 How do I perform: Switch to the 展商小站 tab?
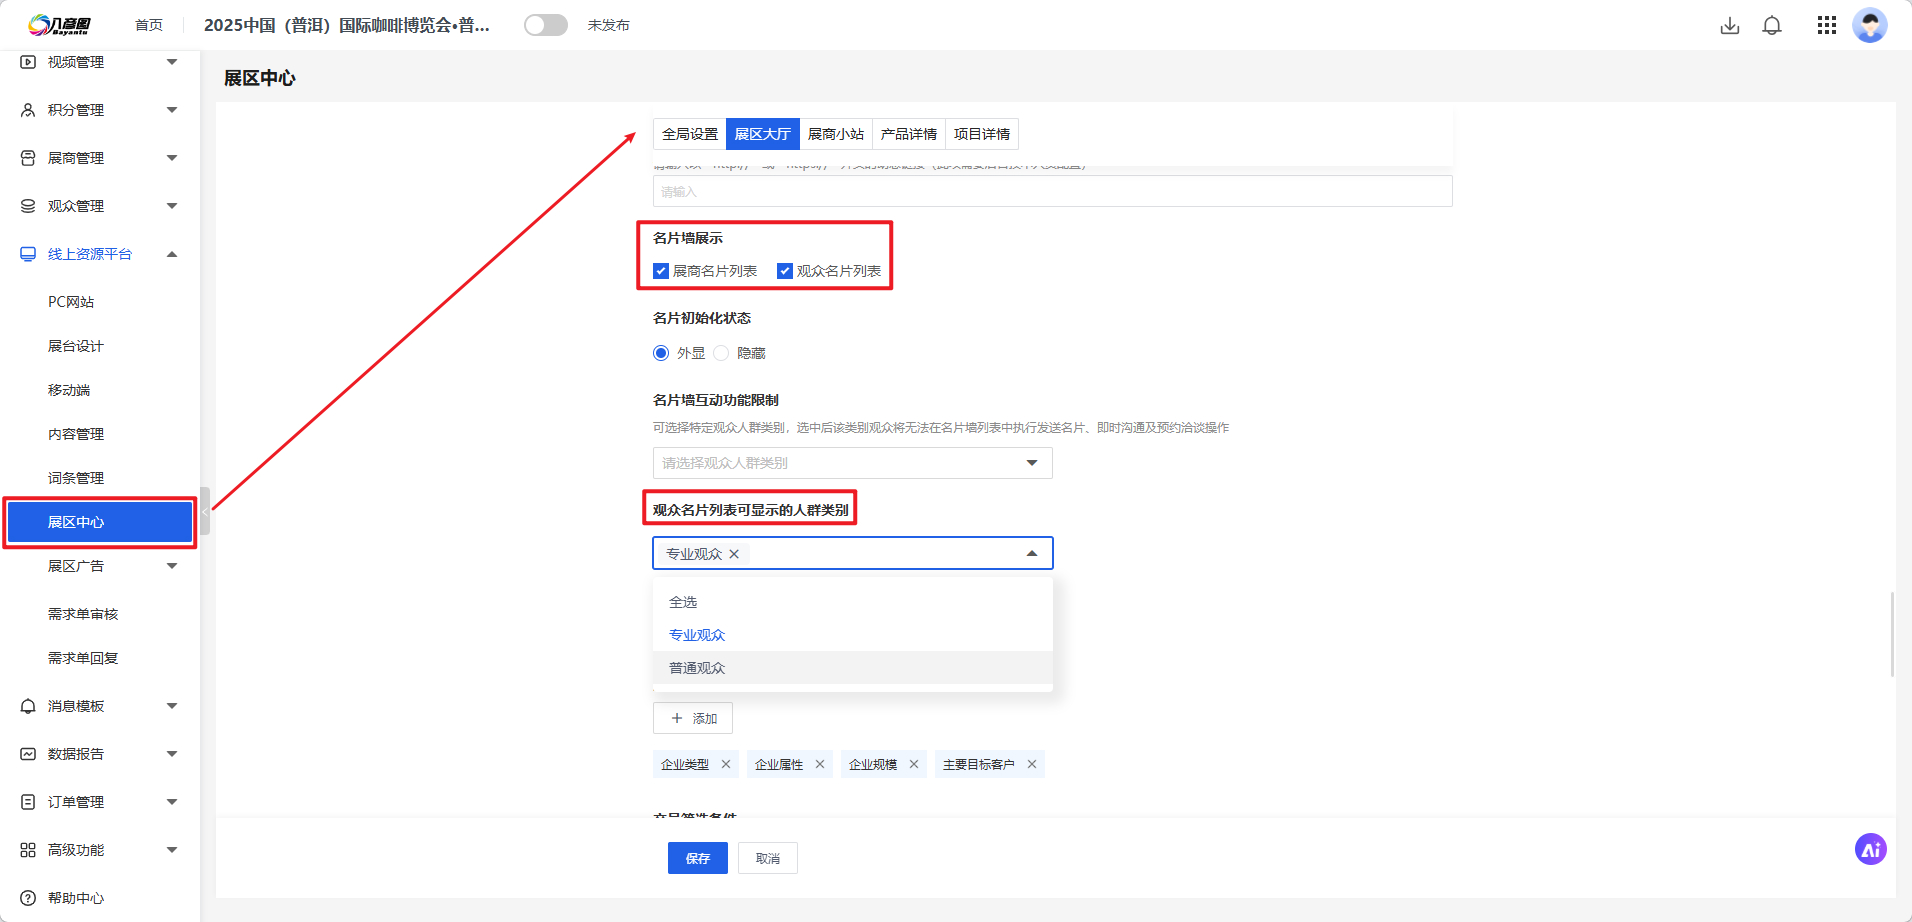pos(835,134)
